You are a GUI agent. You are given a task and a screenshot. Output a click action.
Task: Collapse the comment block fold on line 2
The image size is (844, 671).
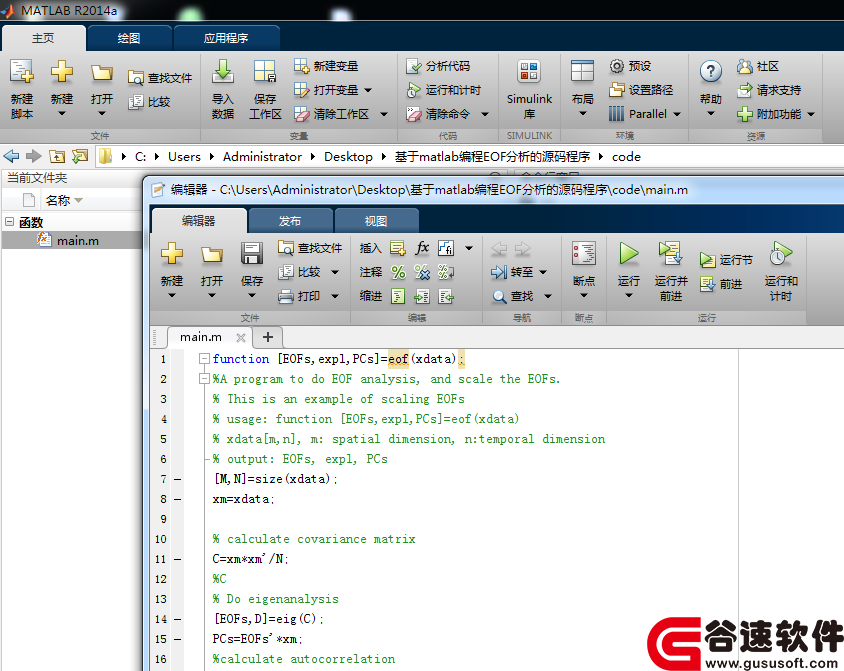coord(204,379)
